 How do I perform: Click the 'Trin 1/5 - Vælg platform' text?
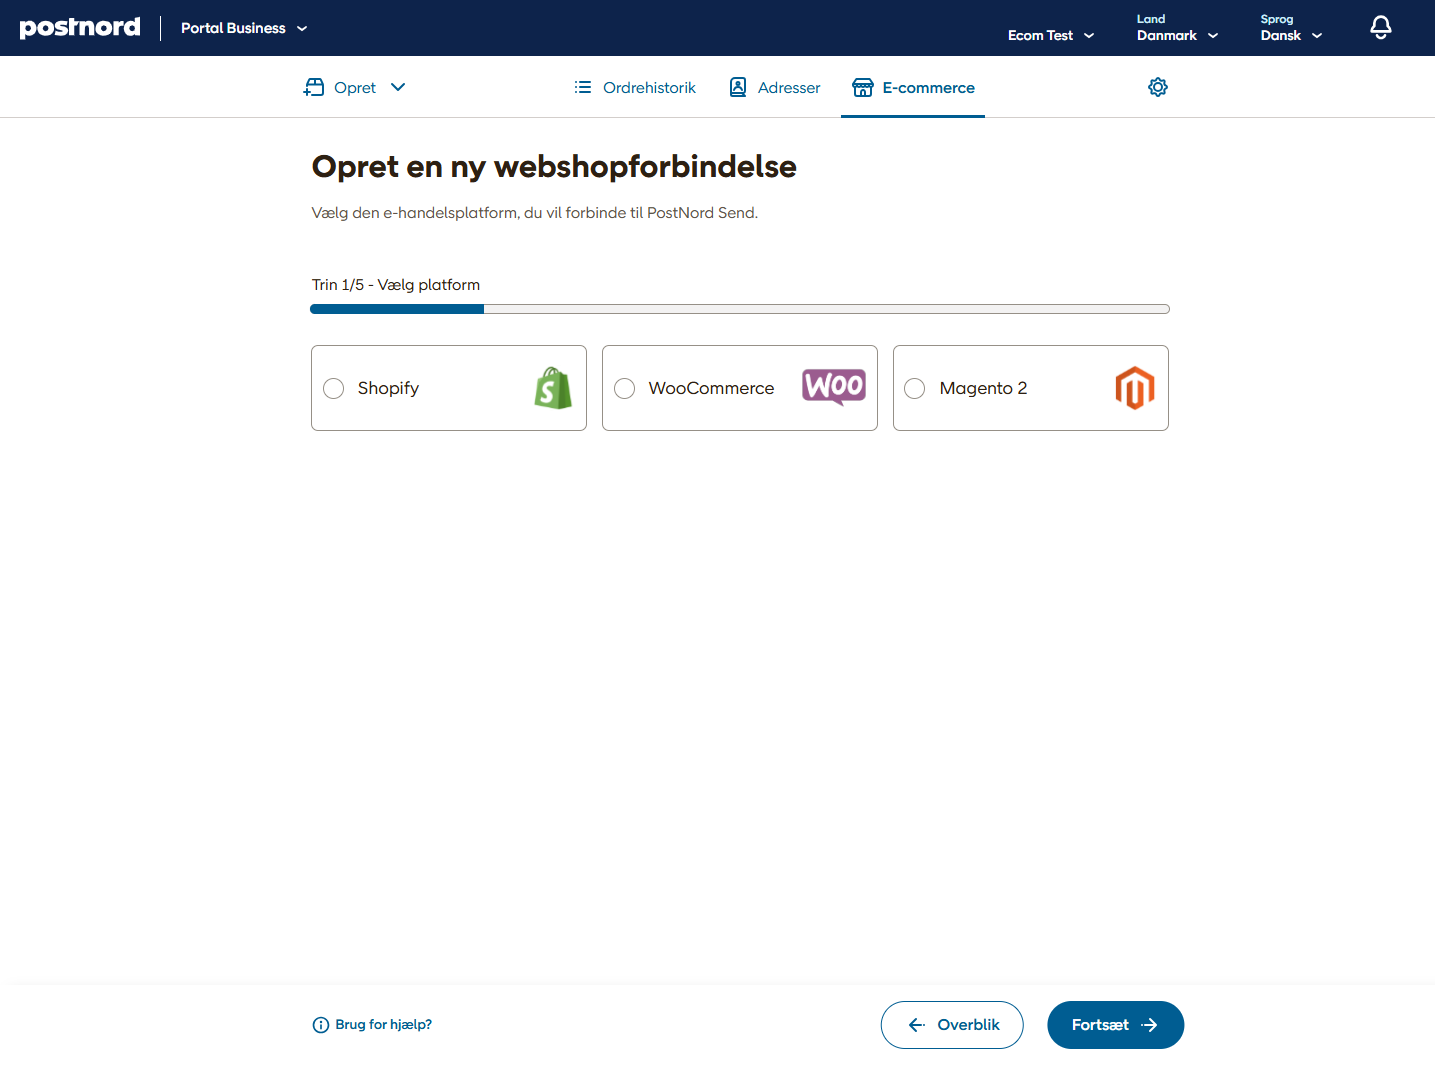pyautogui.click(x=396, y=285)
